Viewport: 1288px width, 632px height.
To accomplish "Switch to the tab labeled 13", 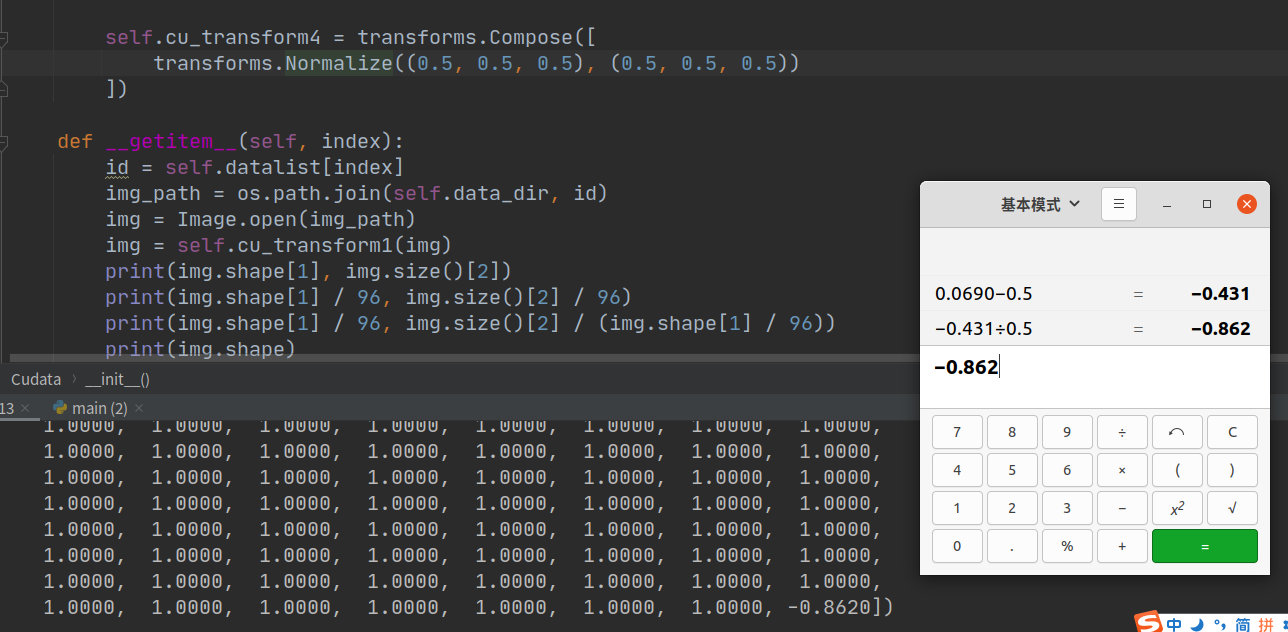I will coord(8,407).
